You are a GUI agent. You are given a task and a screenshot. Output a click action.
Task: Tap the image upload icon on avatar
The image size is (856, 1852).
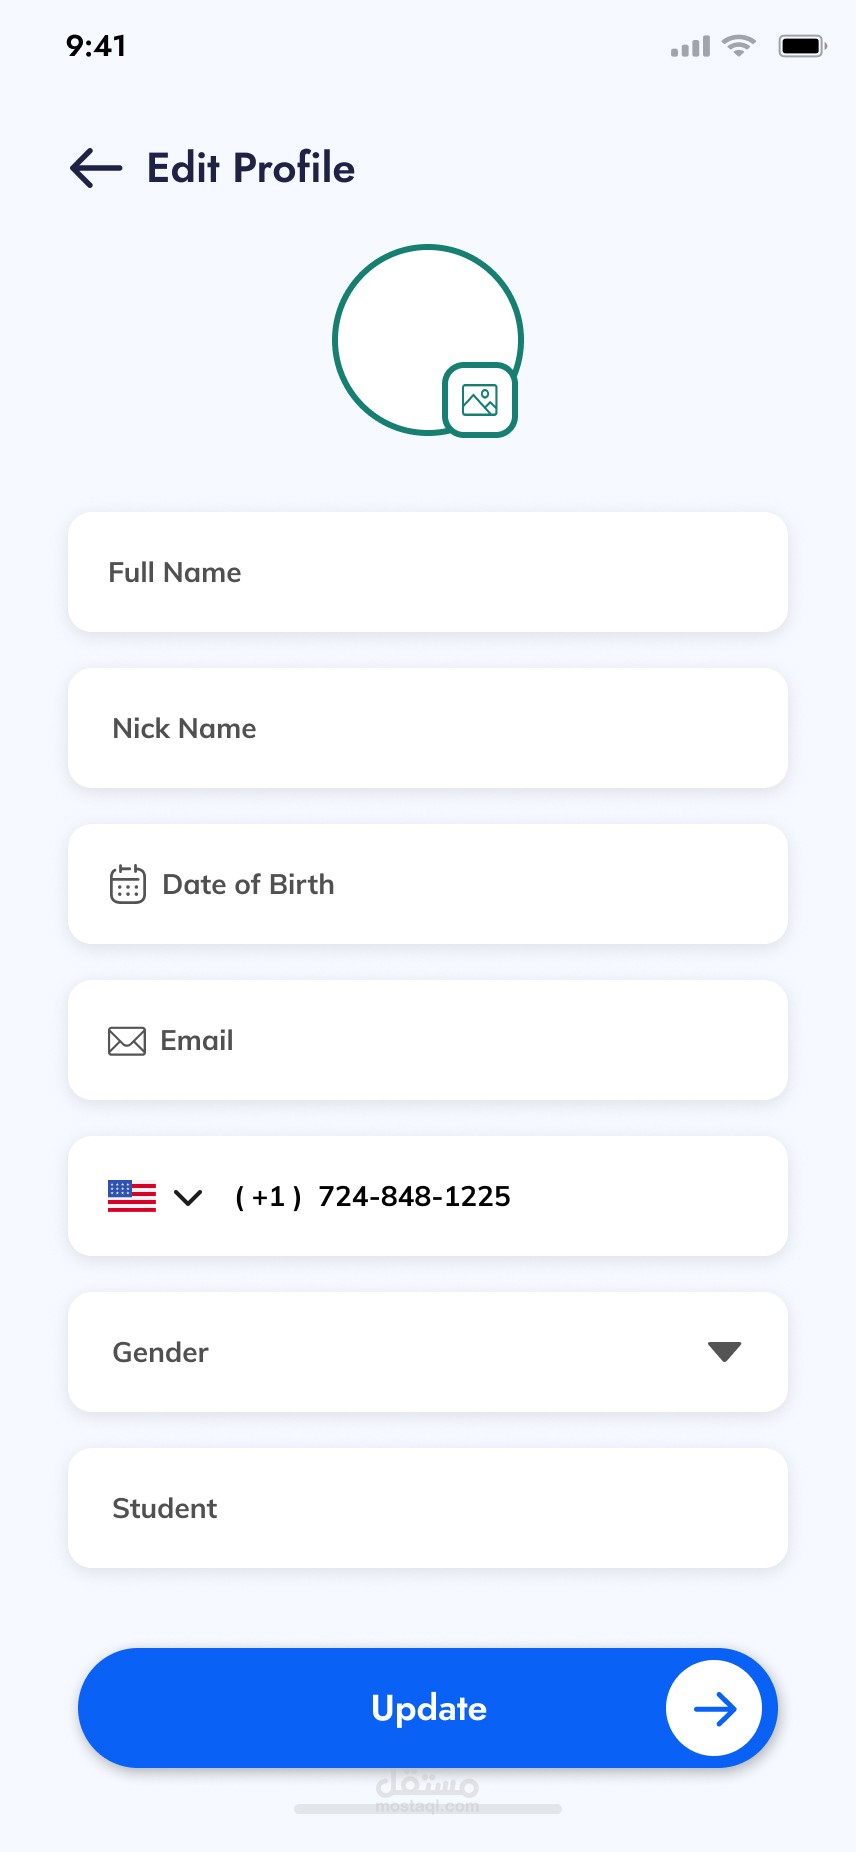480,401
